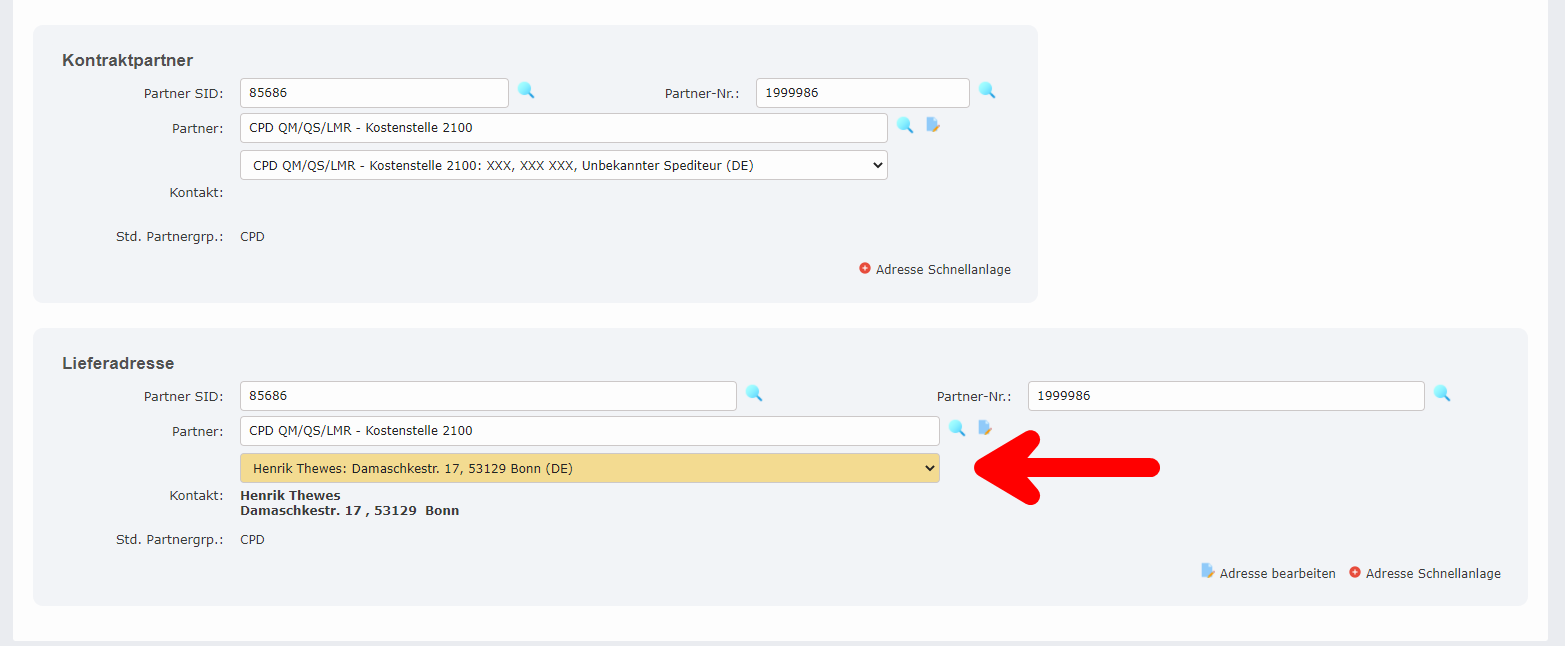Search Partner-Nr. in Kontraktpartner section

pyautogui.click(x=987, y=91)
